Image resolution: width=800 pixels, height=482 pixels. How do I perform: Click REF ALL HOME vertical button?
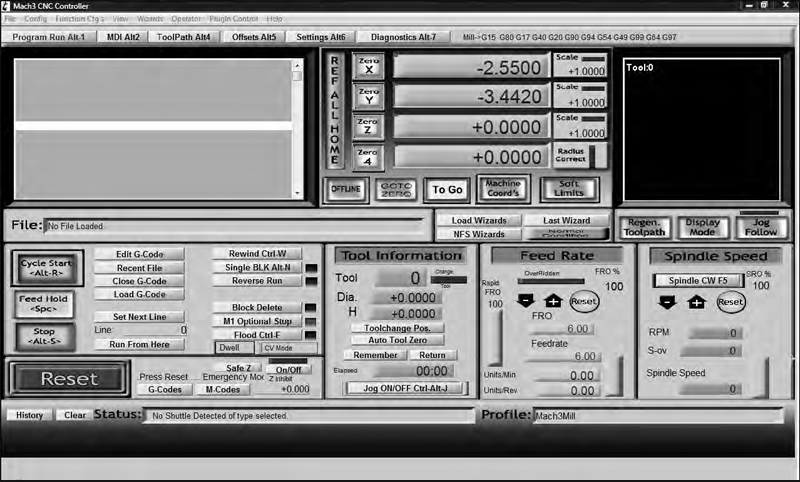335,110
